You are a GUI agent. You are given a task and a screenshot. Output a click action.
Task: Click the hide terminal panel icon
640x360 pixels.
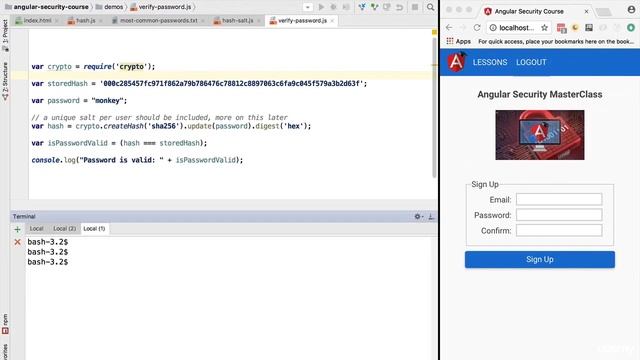pyautogui.click(x=431, y=216)
